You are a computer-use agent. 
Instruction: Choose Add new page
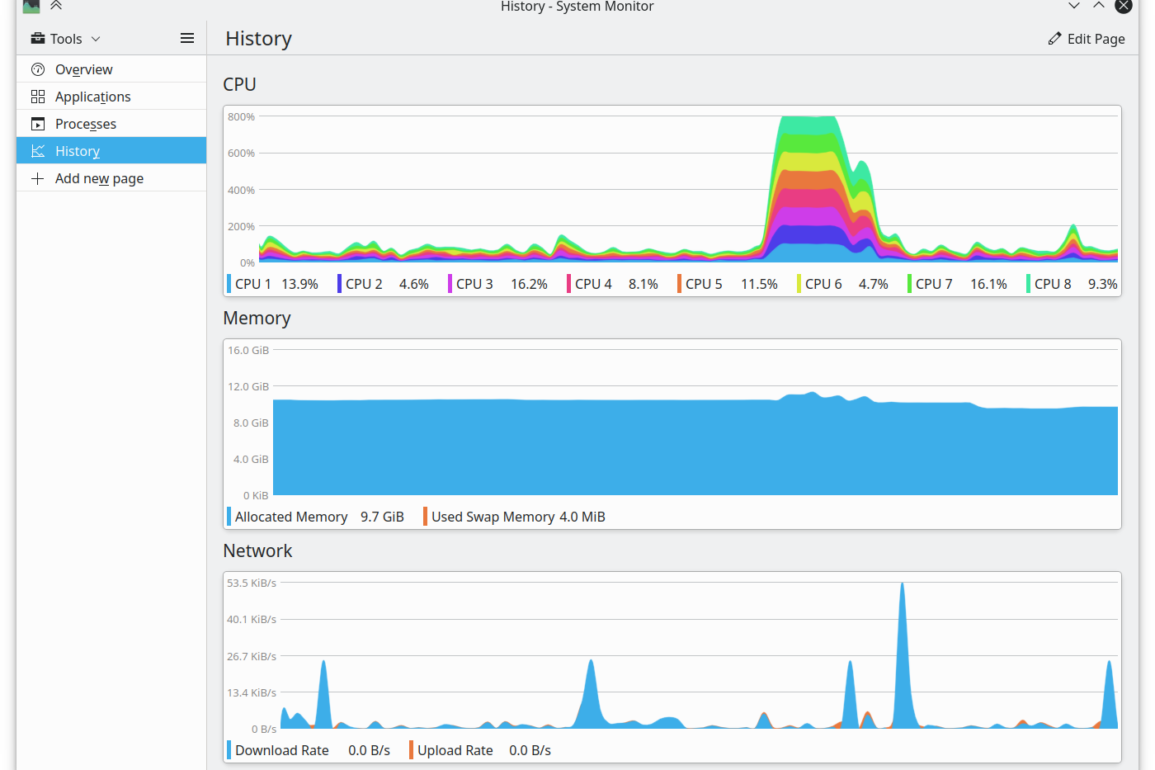tap(99, 178)
